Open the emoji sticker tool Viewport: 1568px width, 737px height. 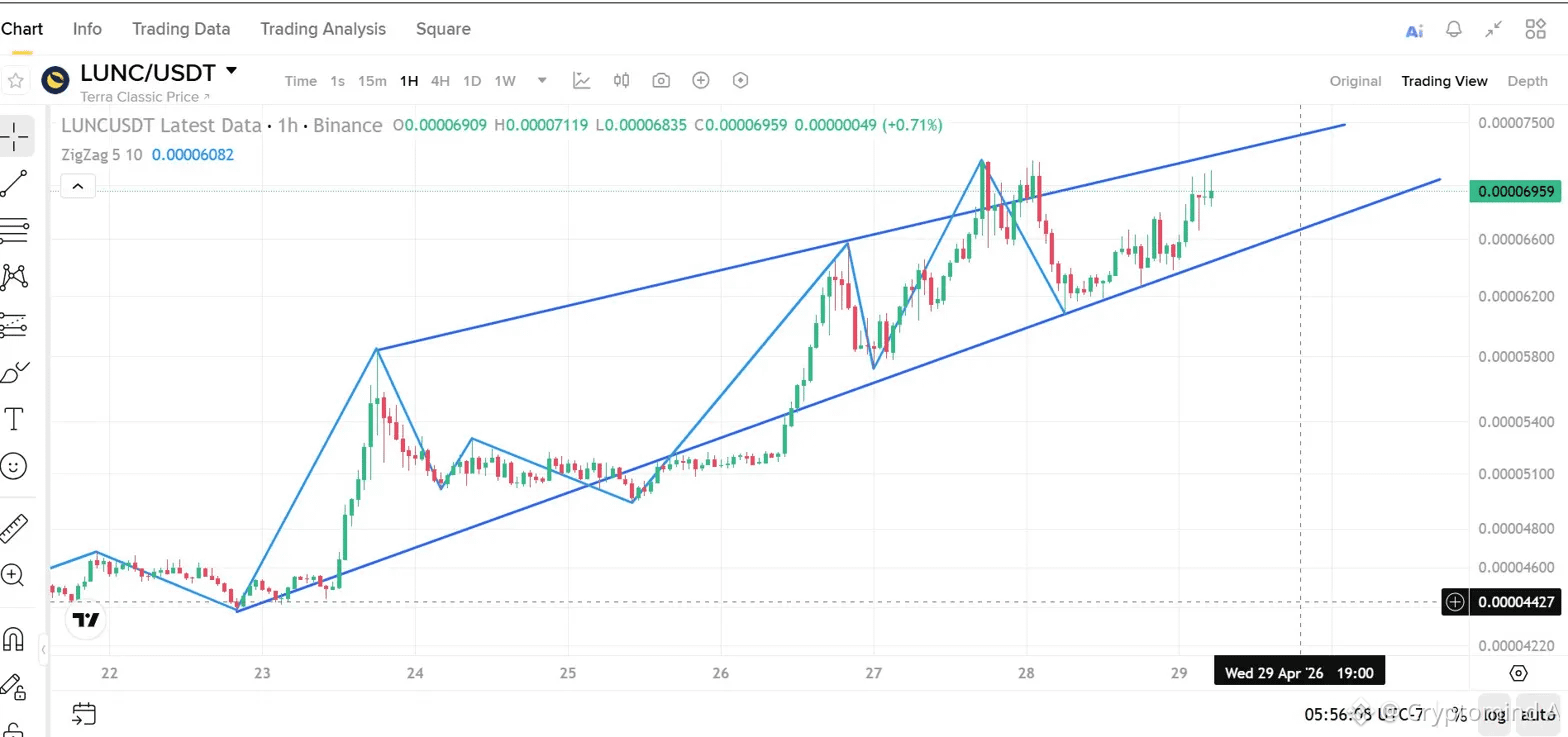pos(15,466)
